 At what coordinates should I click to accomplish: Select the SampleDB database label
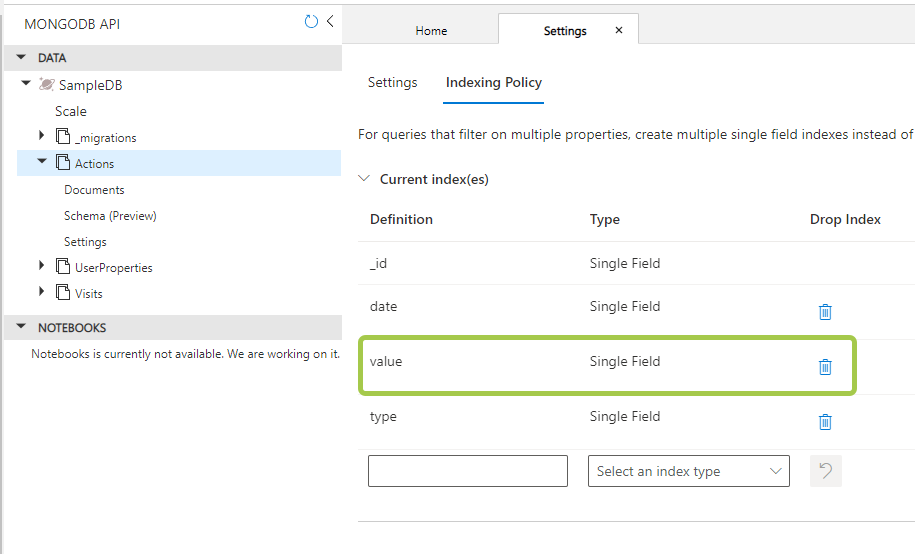click(x=90, y=85)
